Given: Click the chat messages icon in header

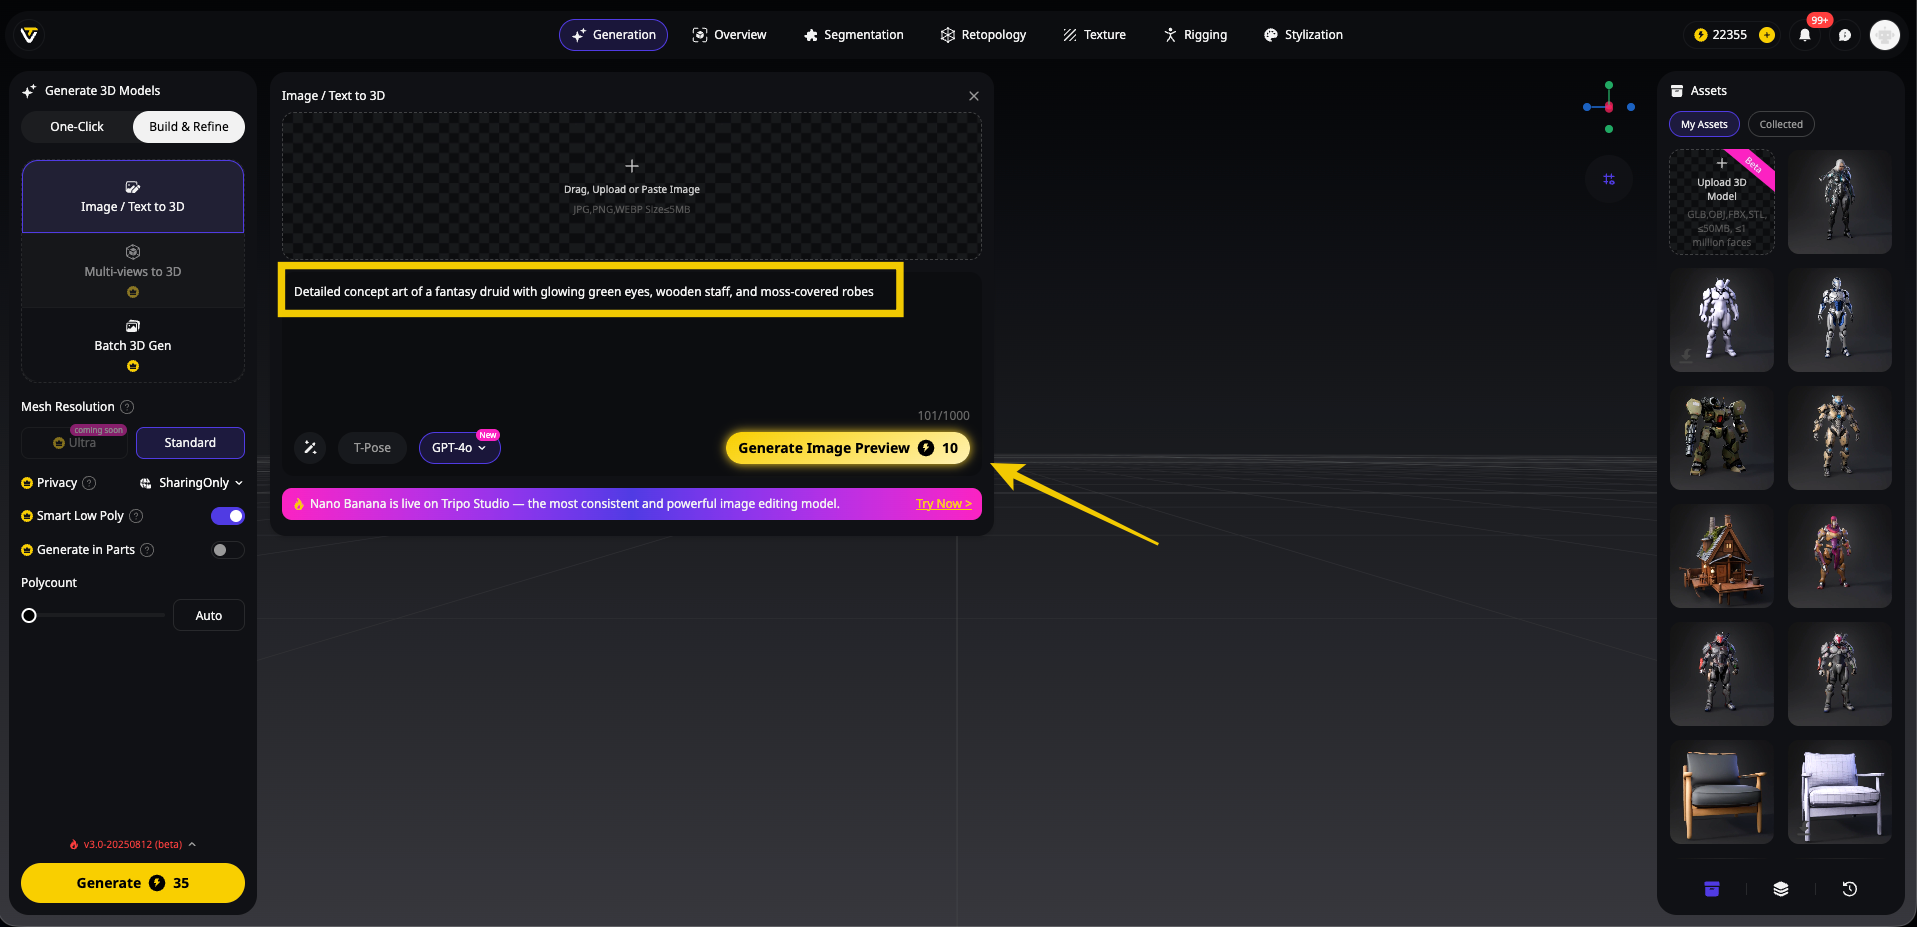Looking at the screenshot, I should pos(1845,35).
